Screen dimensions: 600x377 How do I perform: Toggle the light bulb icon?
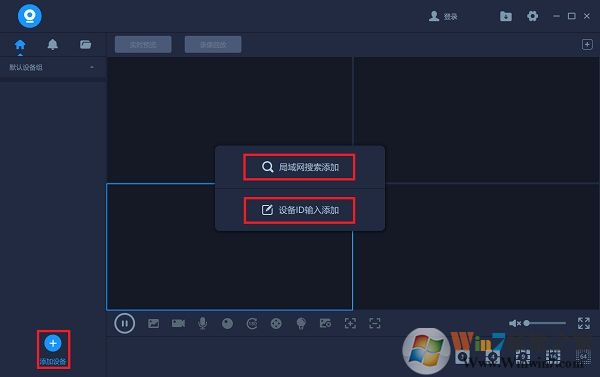pos(301,323)
